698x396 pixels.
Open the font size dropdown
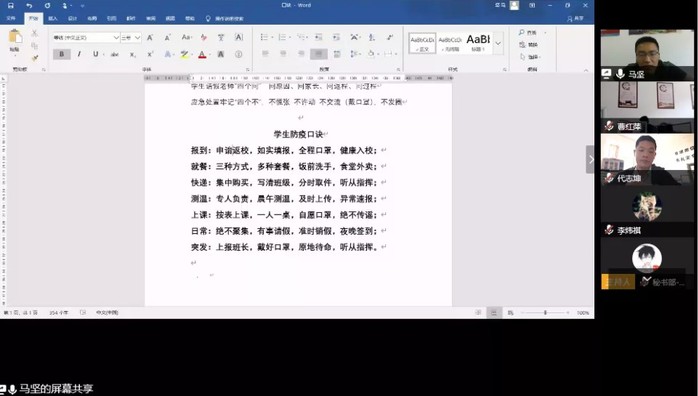click(131, 38)
